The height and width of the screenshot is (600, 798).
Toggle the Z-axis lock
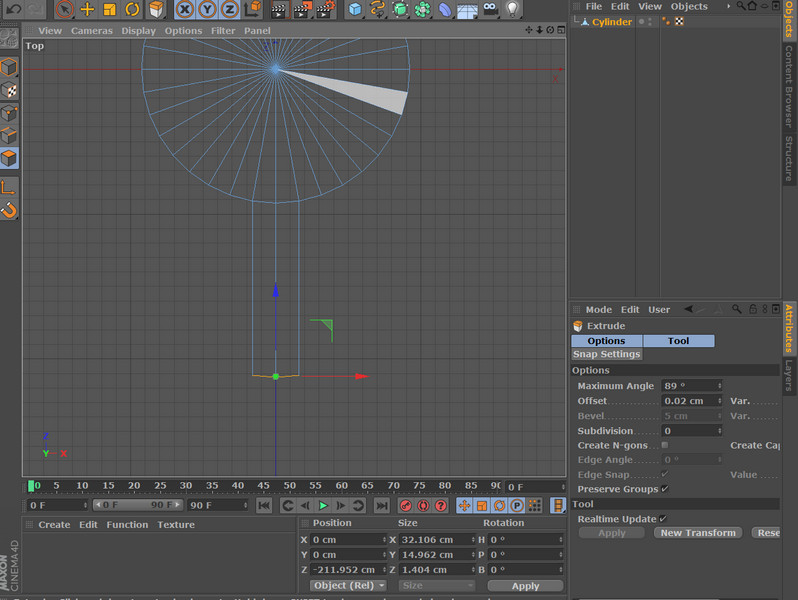tap(228, 9)
